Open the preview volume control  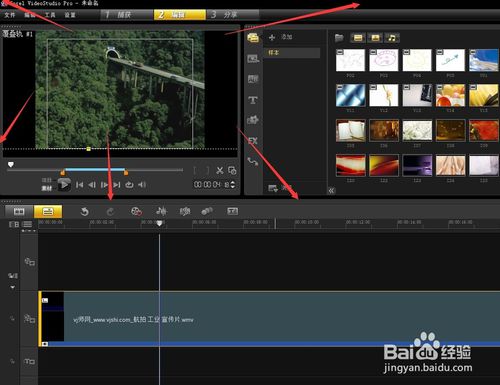coord(142,185)
